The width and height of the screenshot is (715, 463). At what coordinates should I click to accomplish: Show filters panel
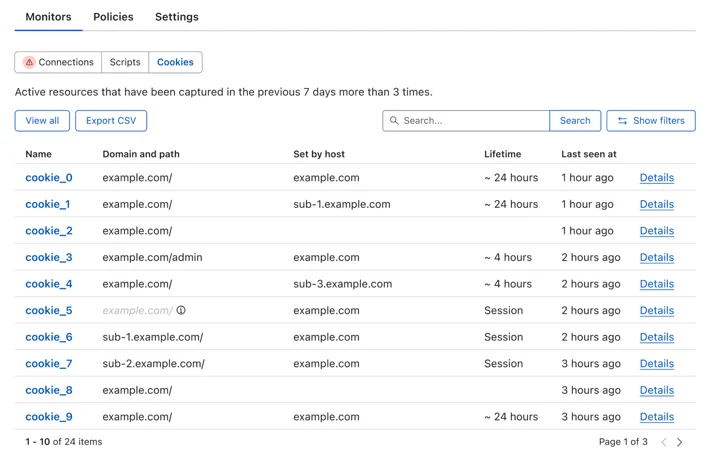651,121
